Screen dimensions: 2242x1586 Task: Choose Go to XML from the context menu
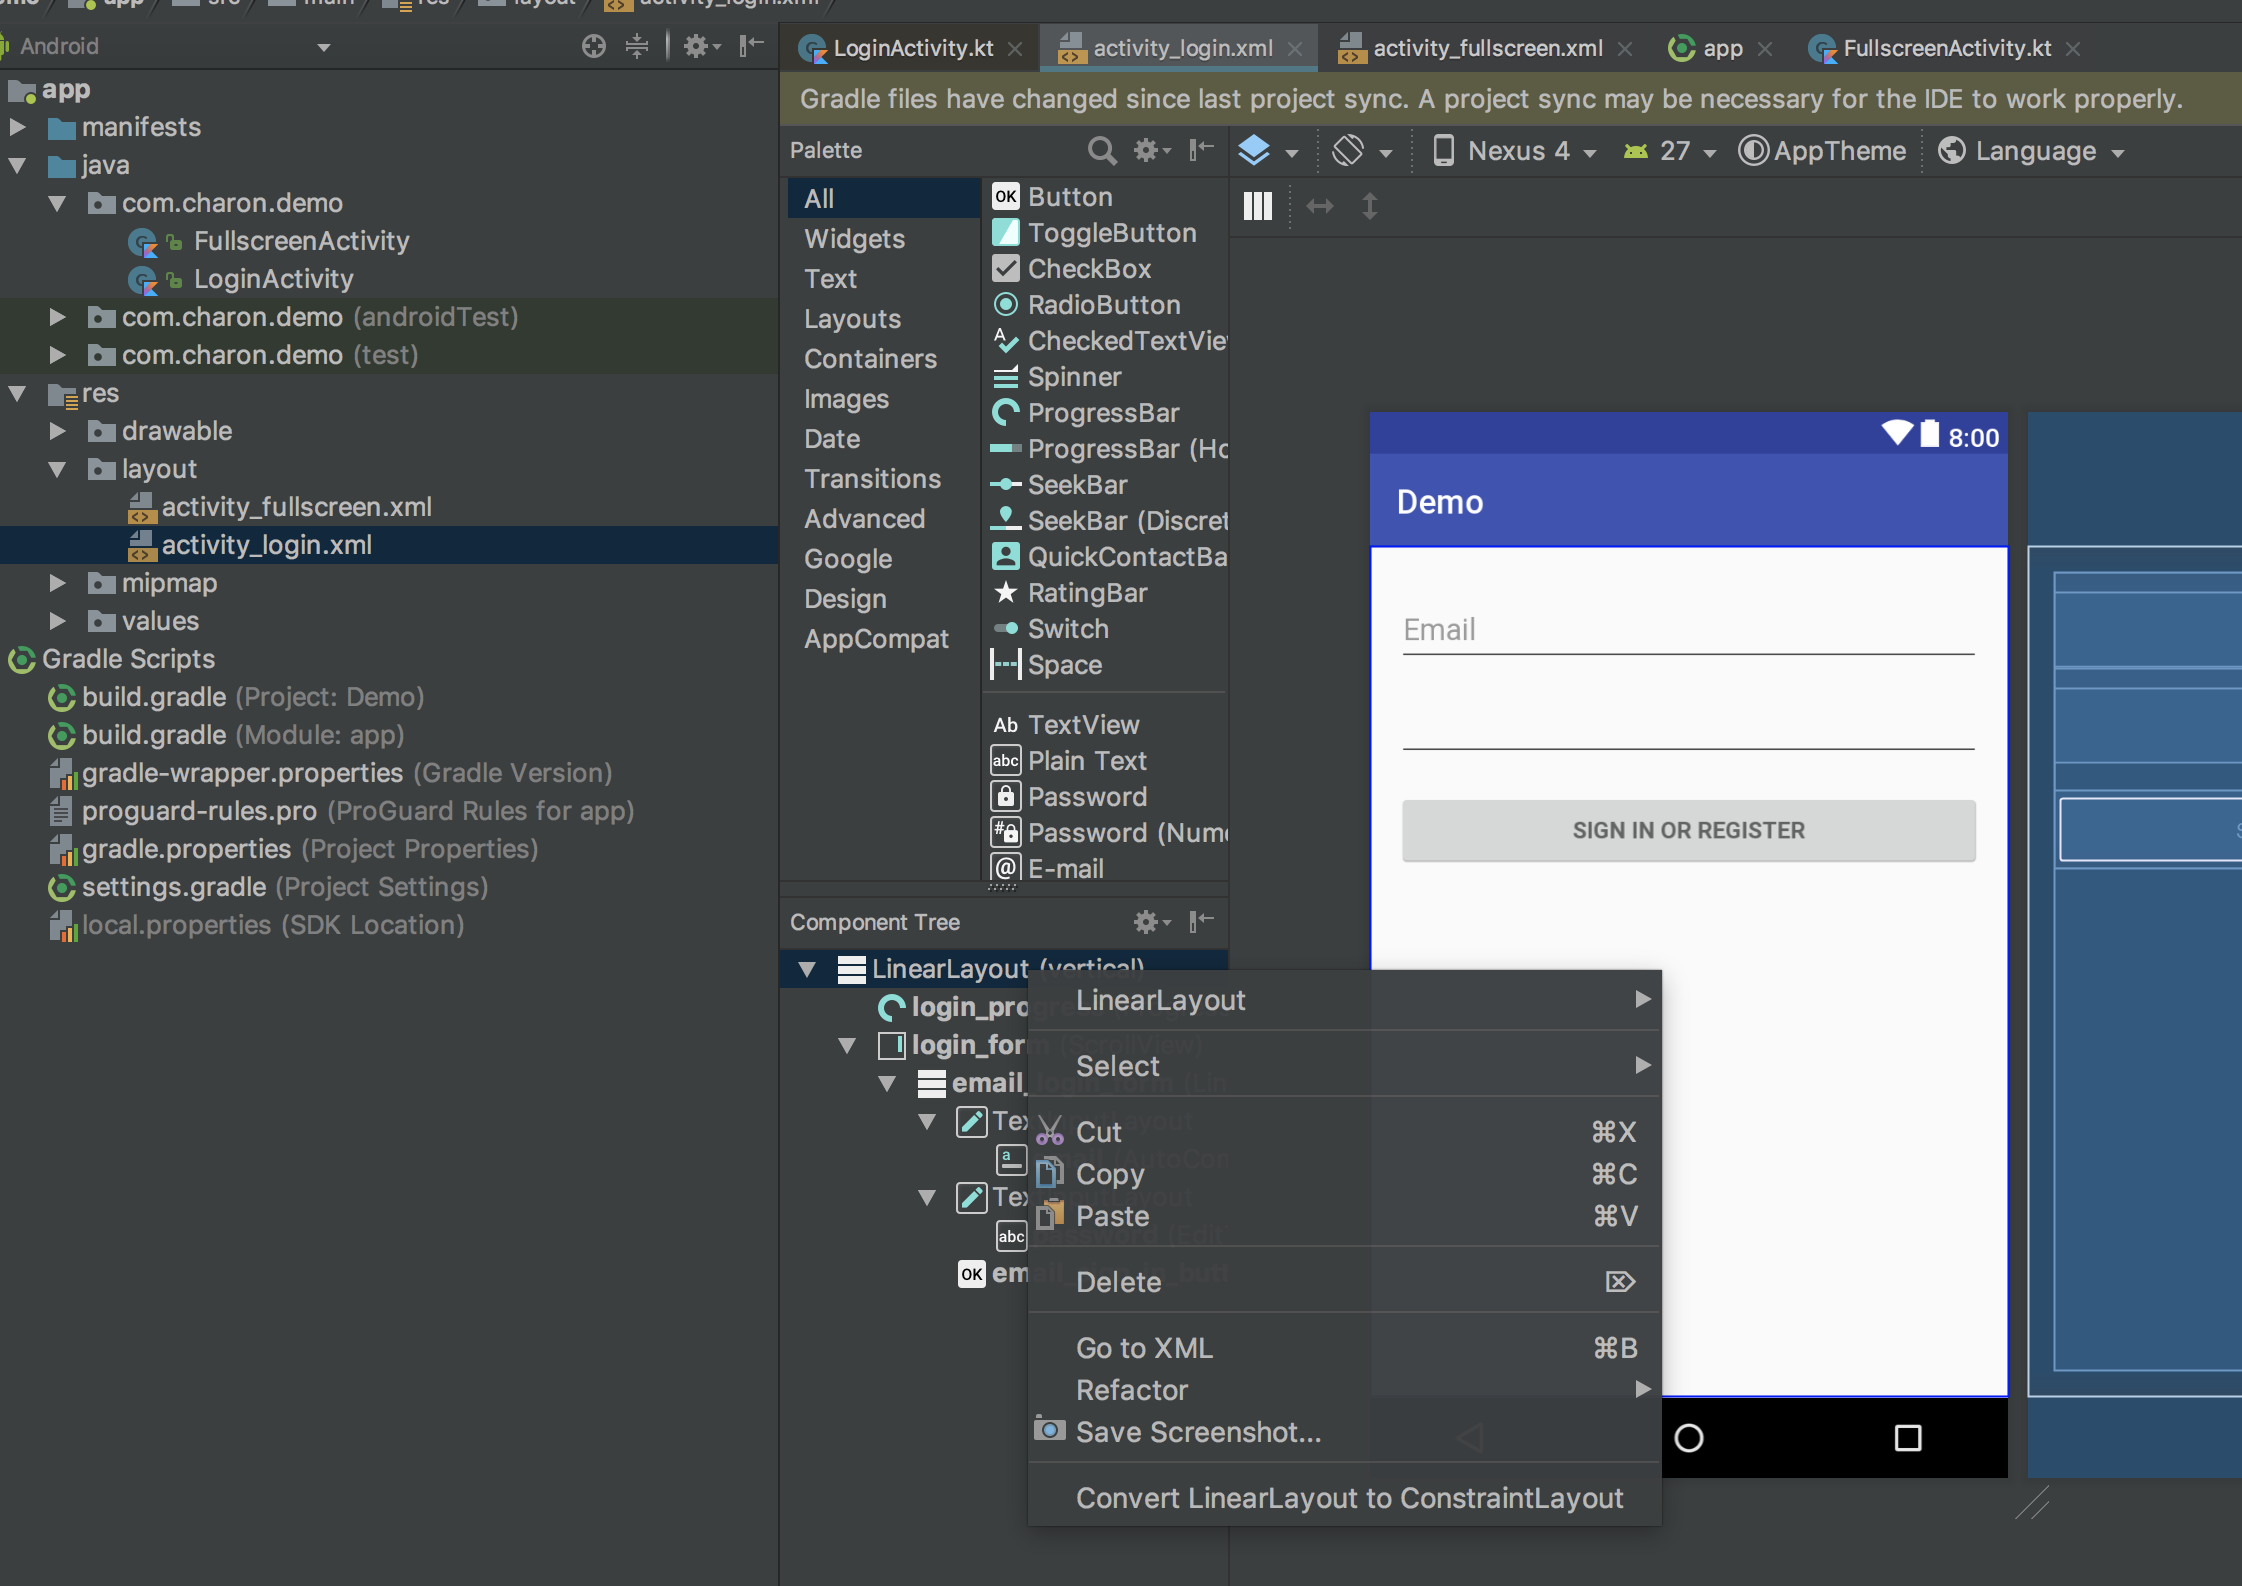coord(1144,1348)
